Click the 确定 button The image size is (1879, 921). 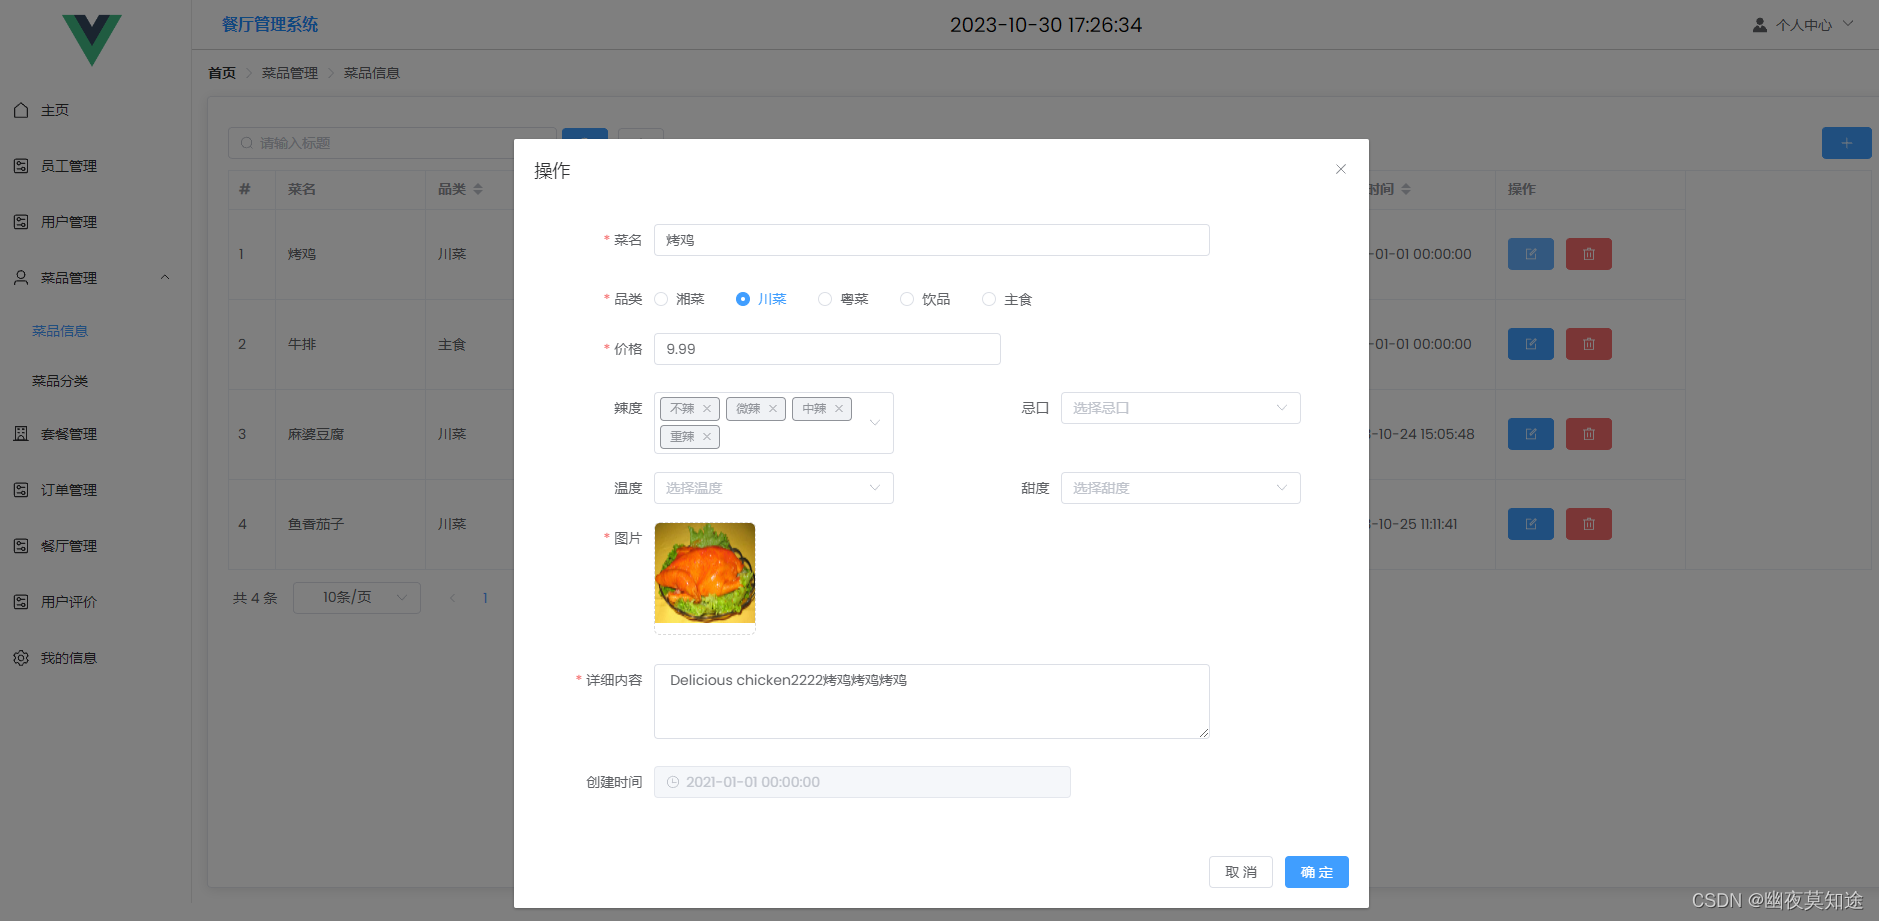pyautogui.click(x=1316, y=872)
